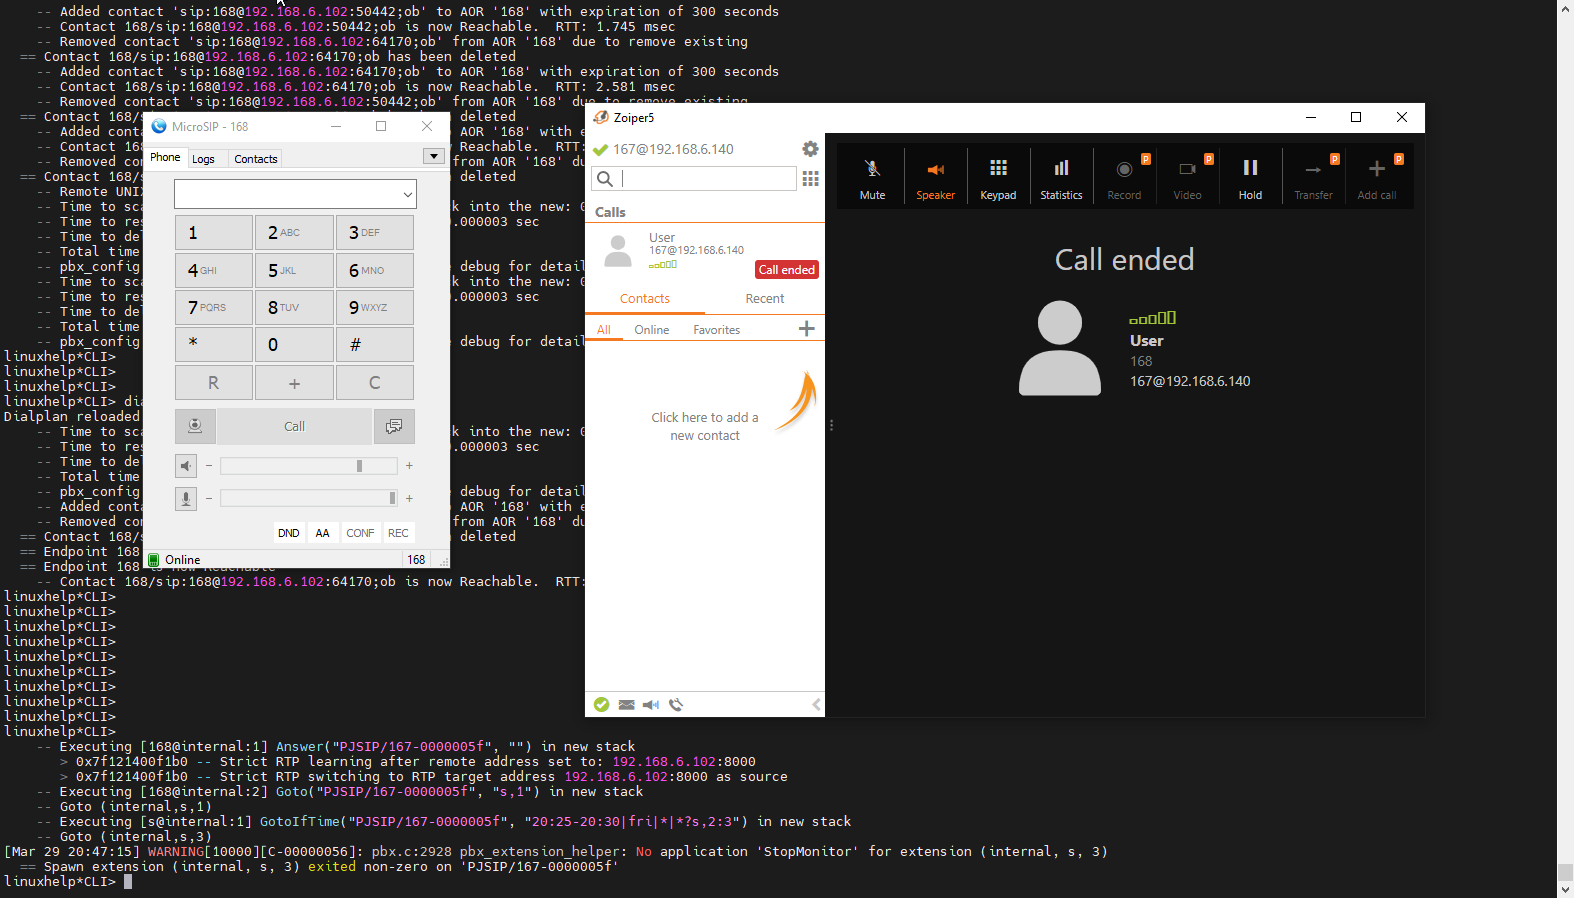
Task: Click the red Call ended badge
Action: pos(787,270)
